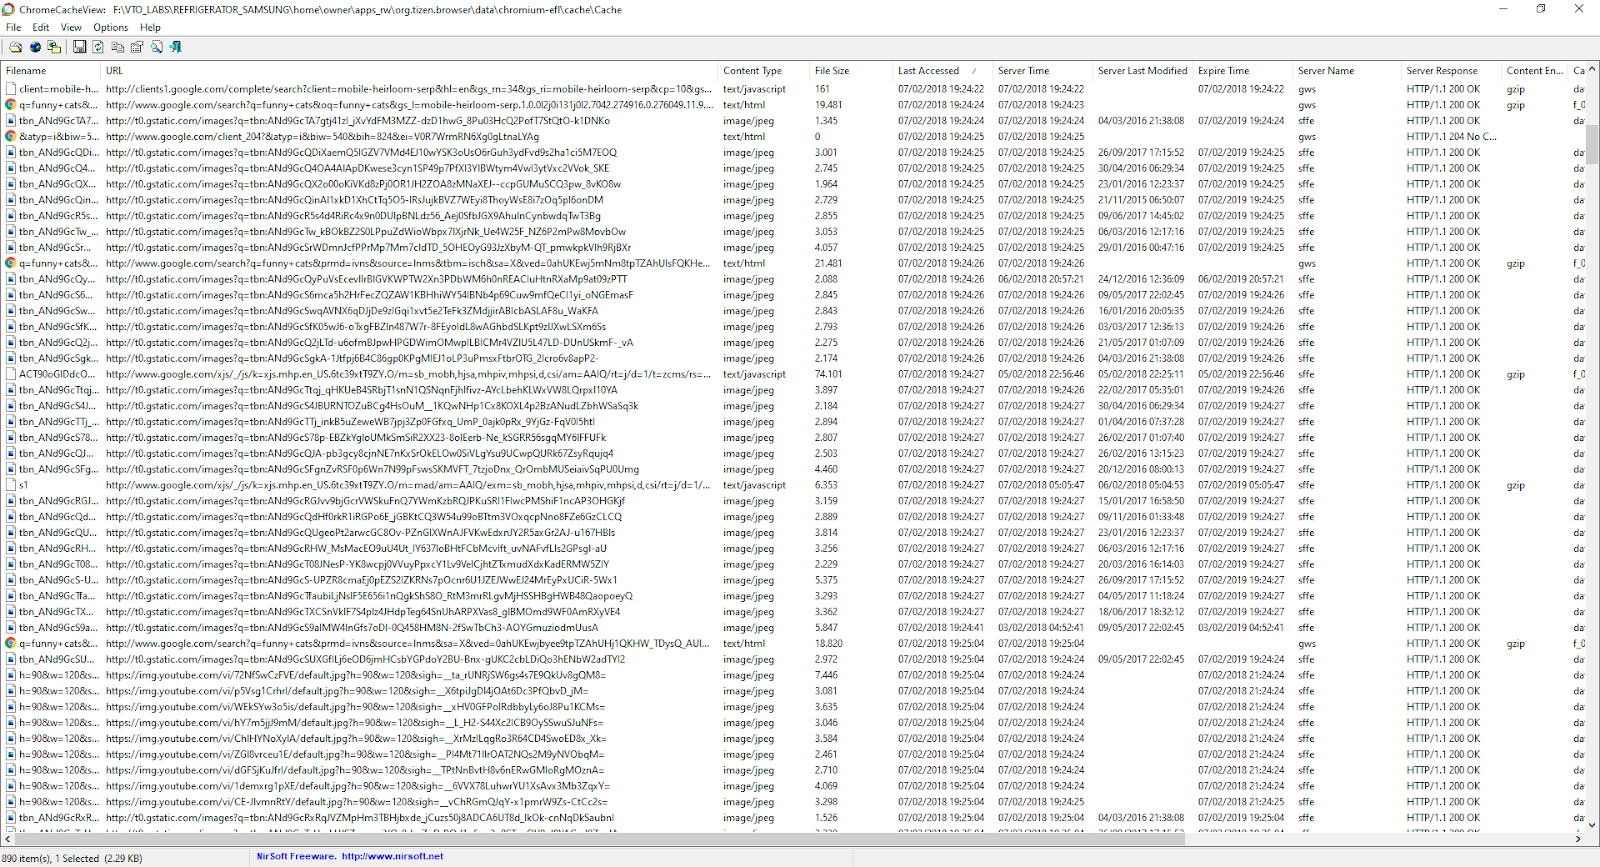Click image file icon of tbn_ANd9GcT08... row
Viewport: 1600px width, 867px height.
pos(11,564)
